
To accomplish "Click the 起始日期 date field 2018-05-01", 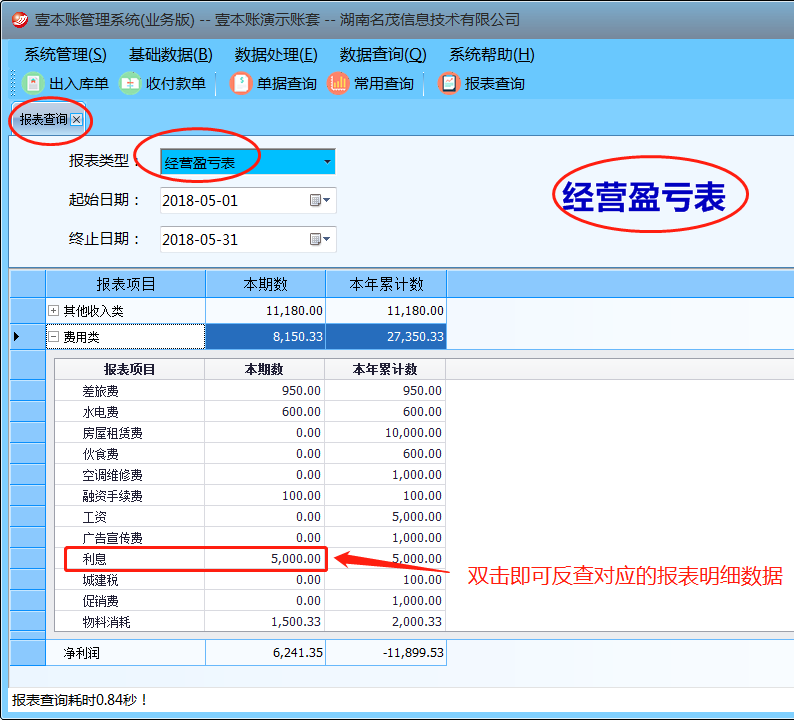I will tap(248, 201).
